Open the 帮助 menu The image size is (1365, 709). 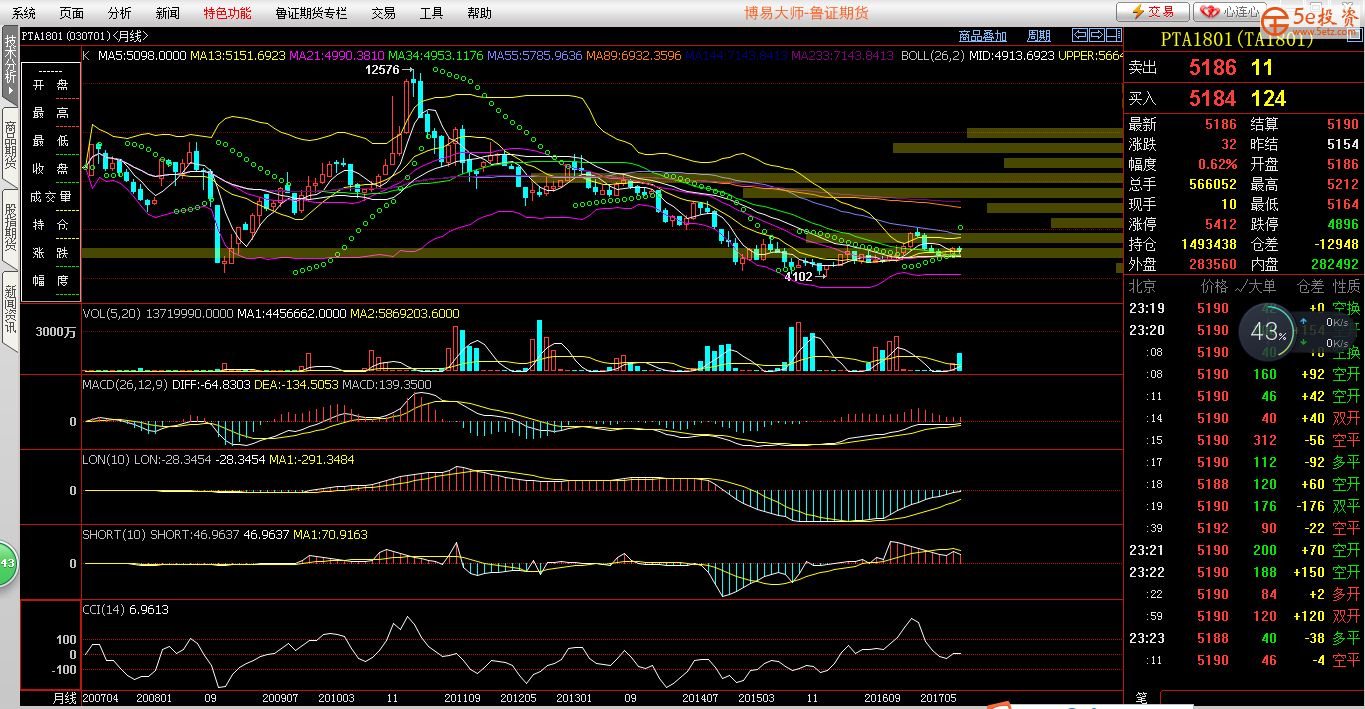479,13
